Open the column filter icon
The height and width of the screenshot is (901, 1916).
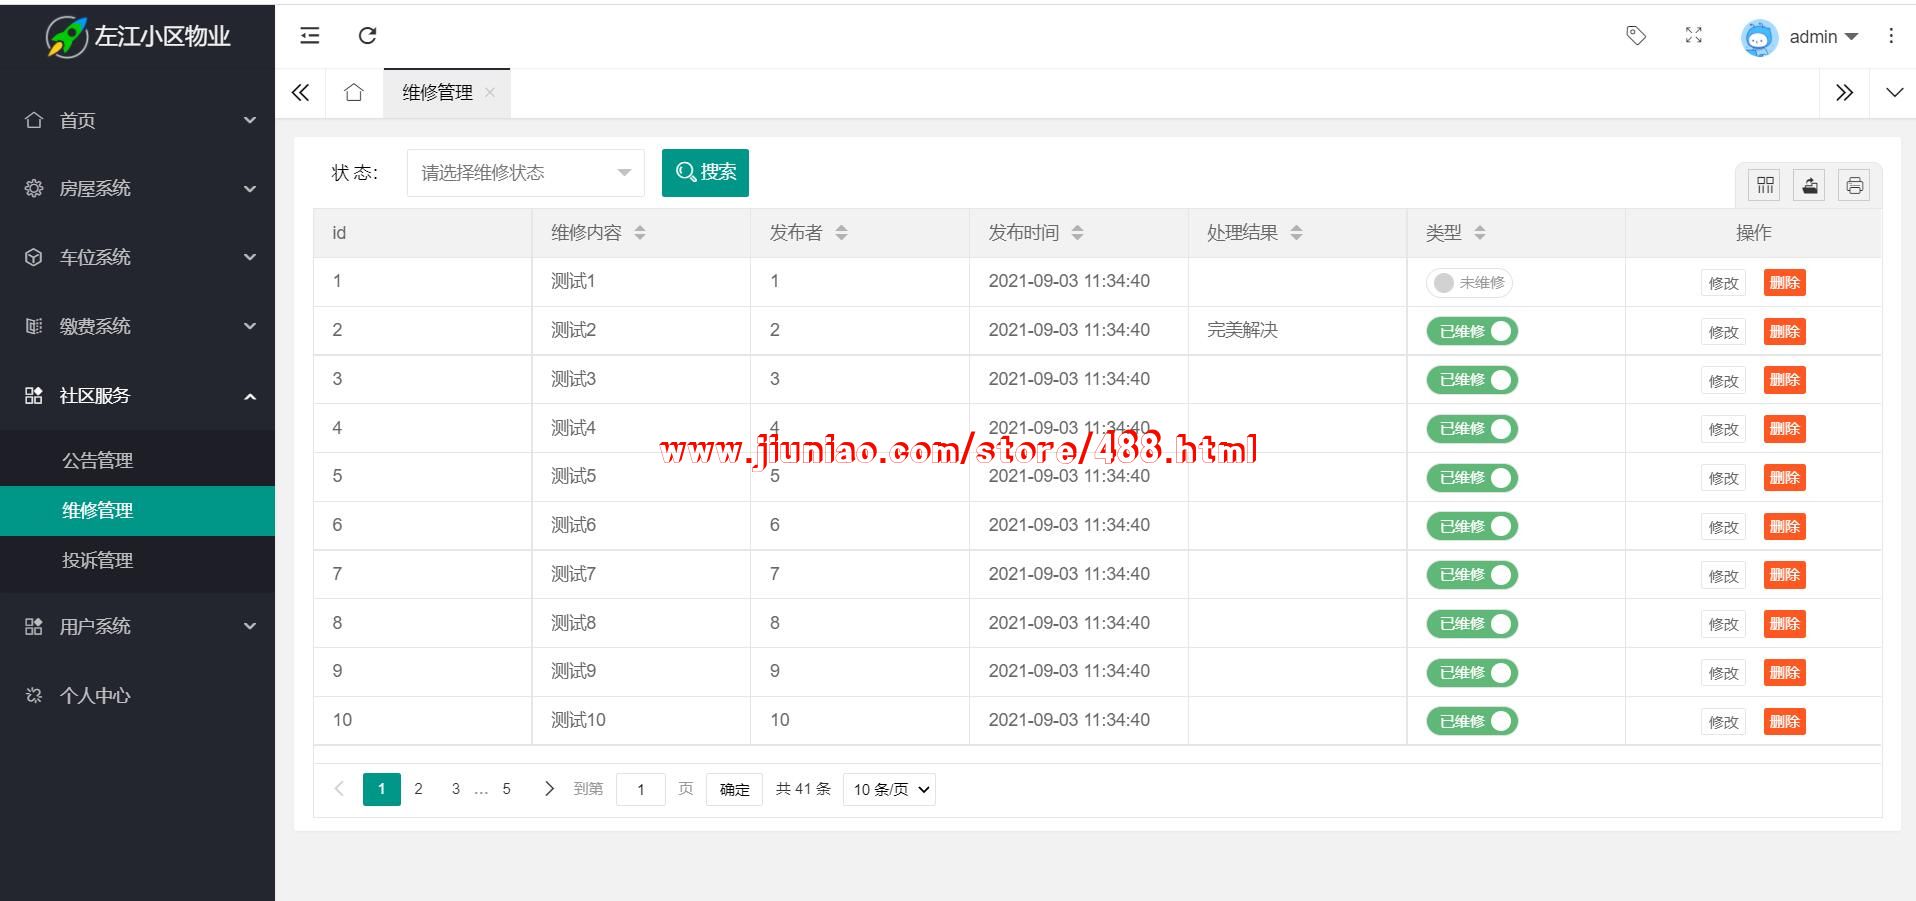(x=1765, y=185)
